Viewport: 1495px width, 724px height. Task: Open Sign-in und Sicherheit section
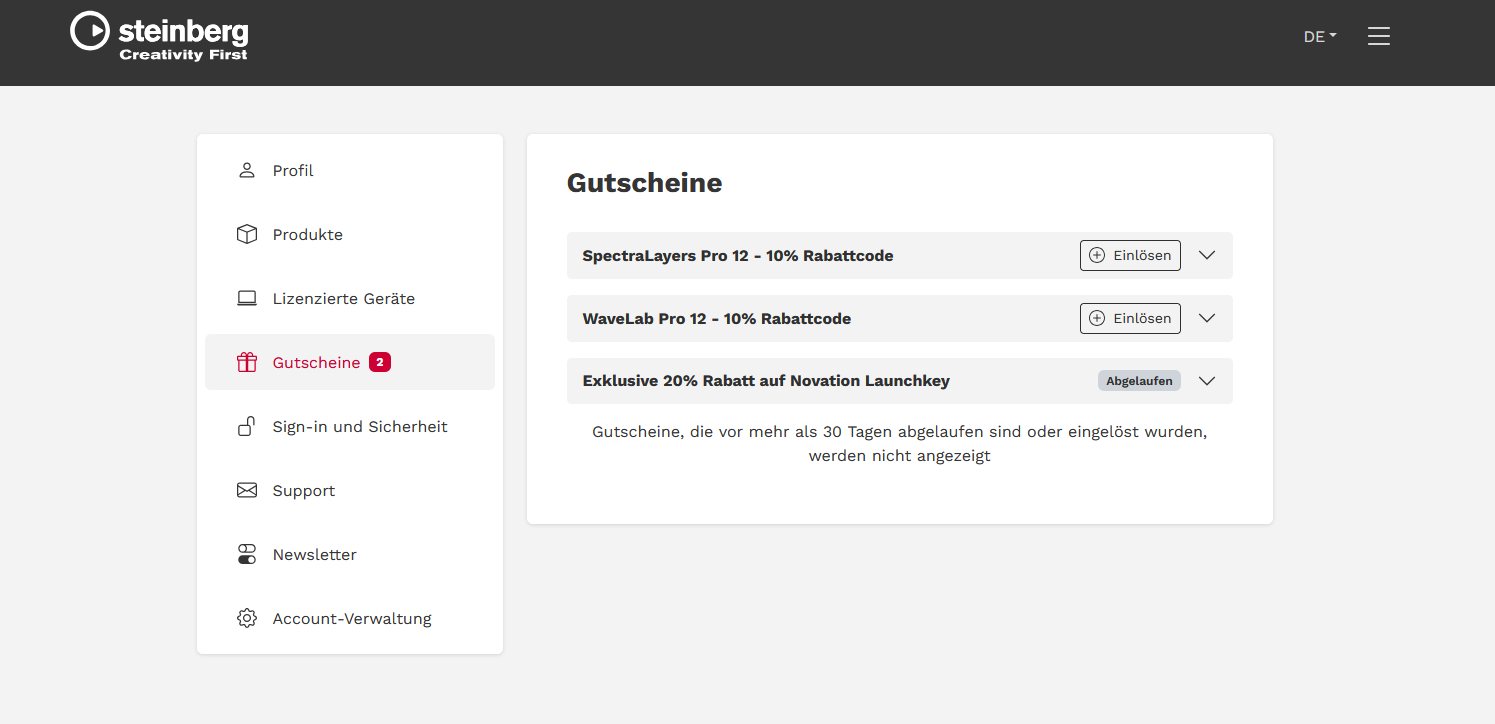click(x=350, y=426)
